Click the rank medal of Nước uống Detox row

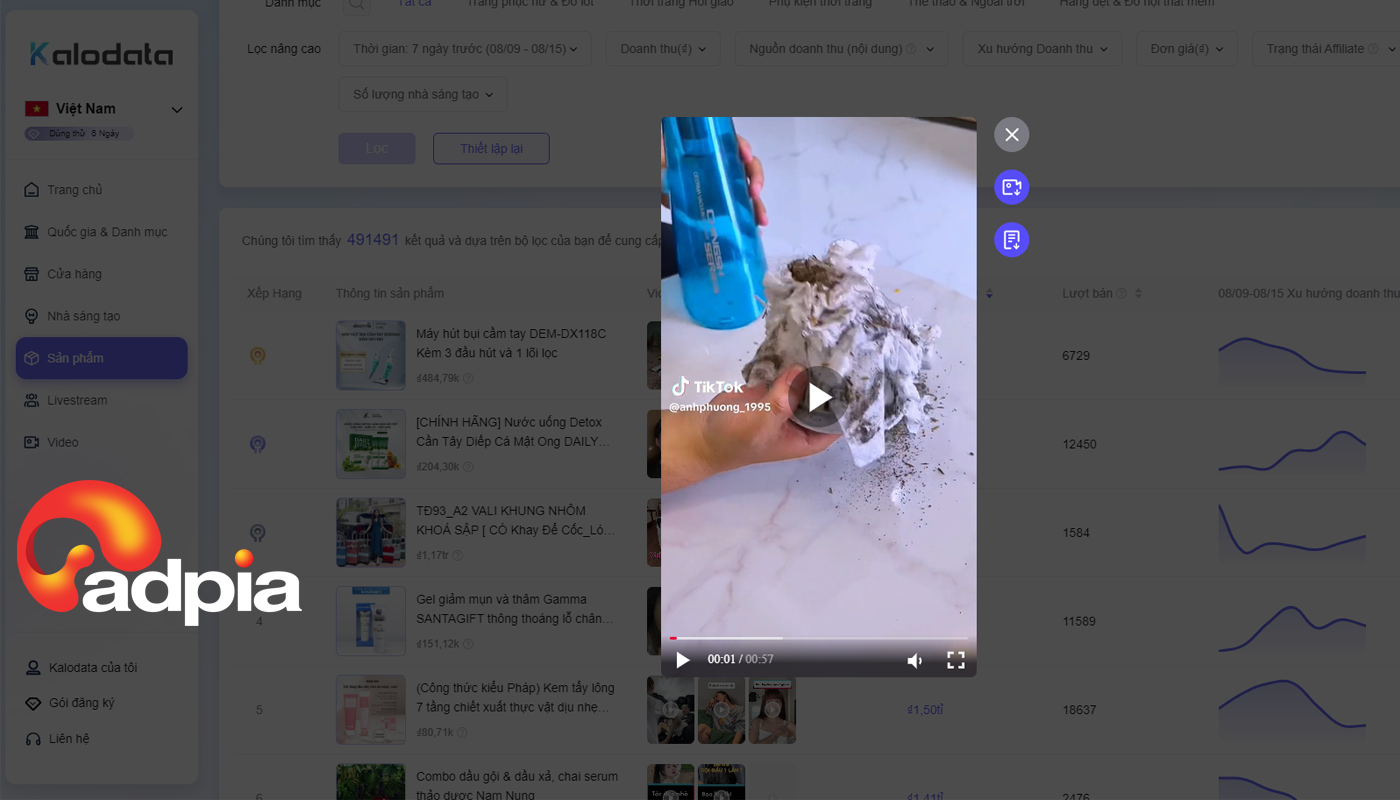pyautogui.click(x=258, y=444)
